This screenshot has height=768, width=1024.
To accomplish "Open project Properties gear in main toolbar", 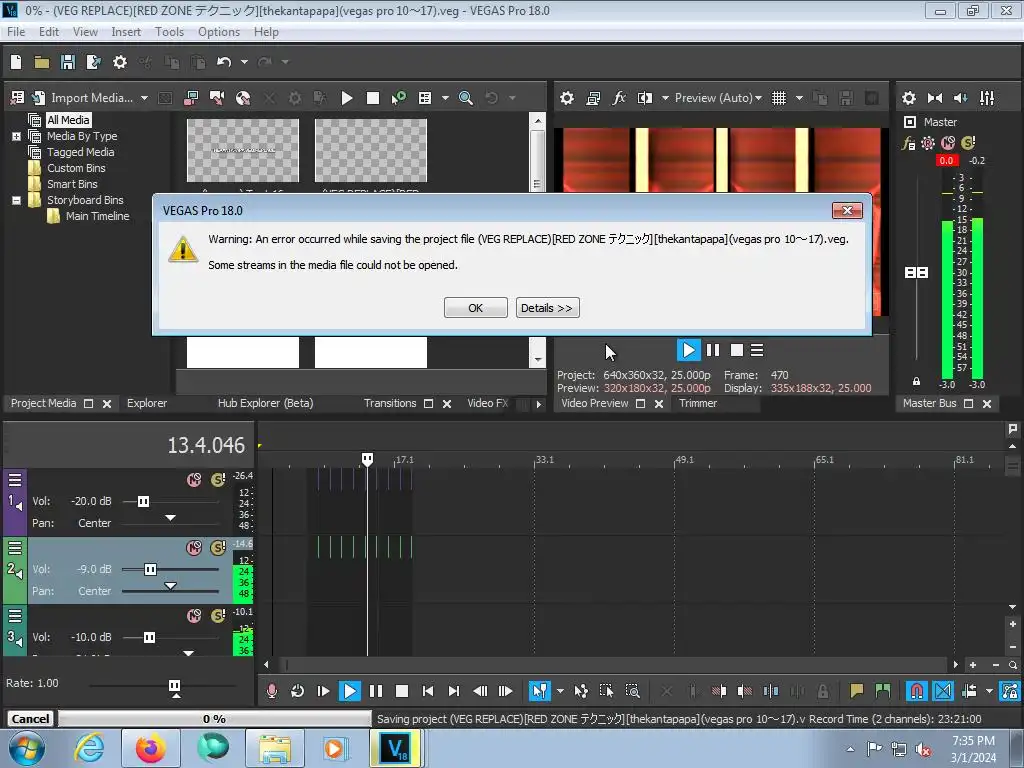I will [x=120, y=62].
